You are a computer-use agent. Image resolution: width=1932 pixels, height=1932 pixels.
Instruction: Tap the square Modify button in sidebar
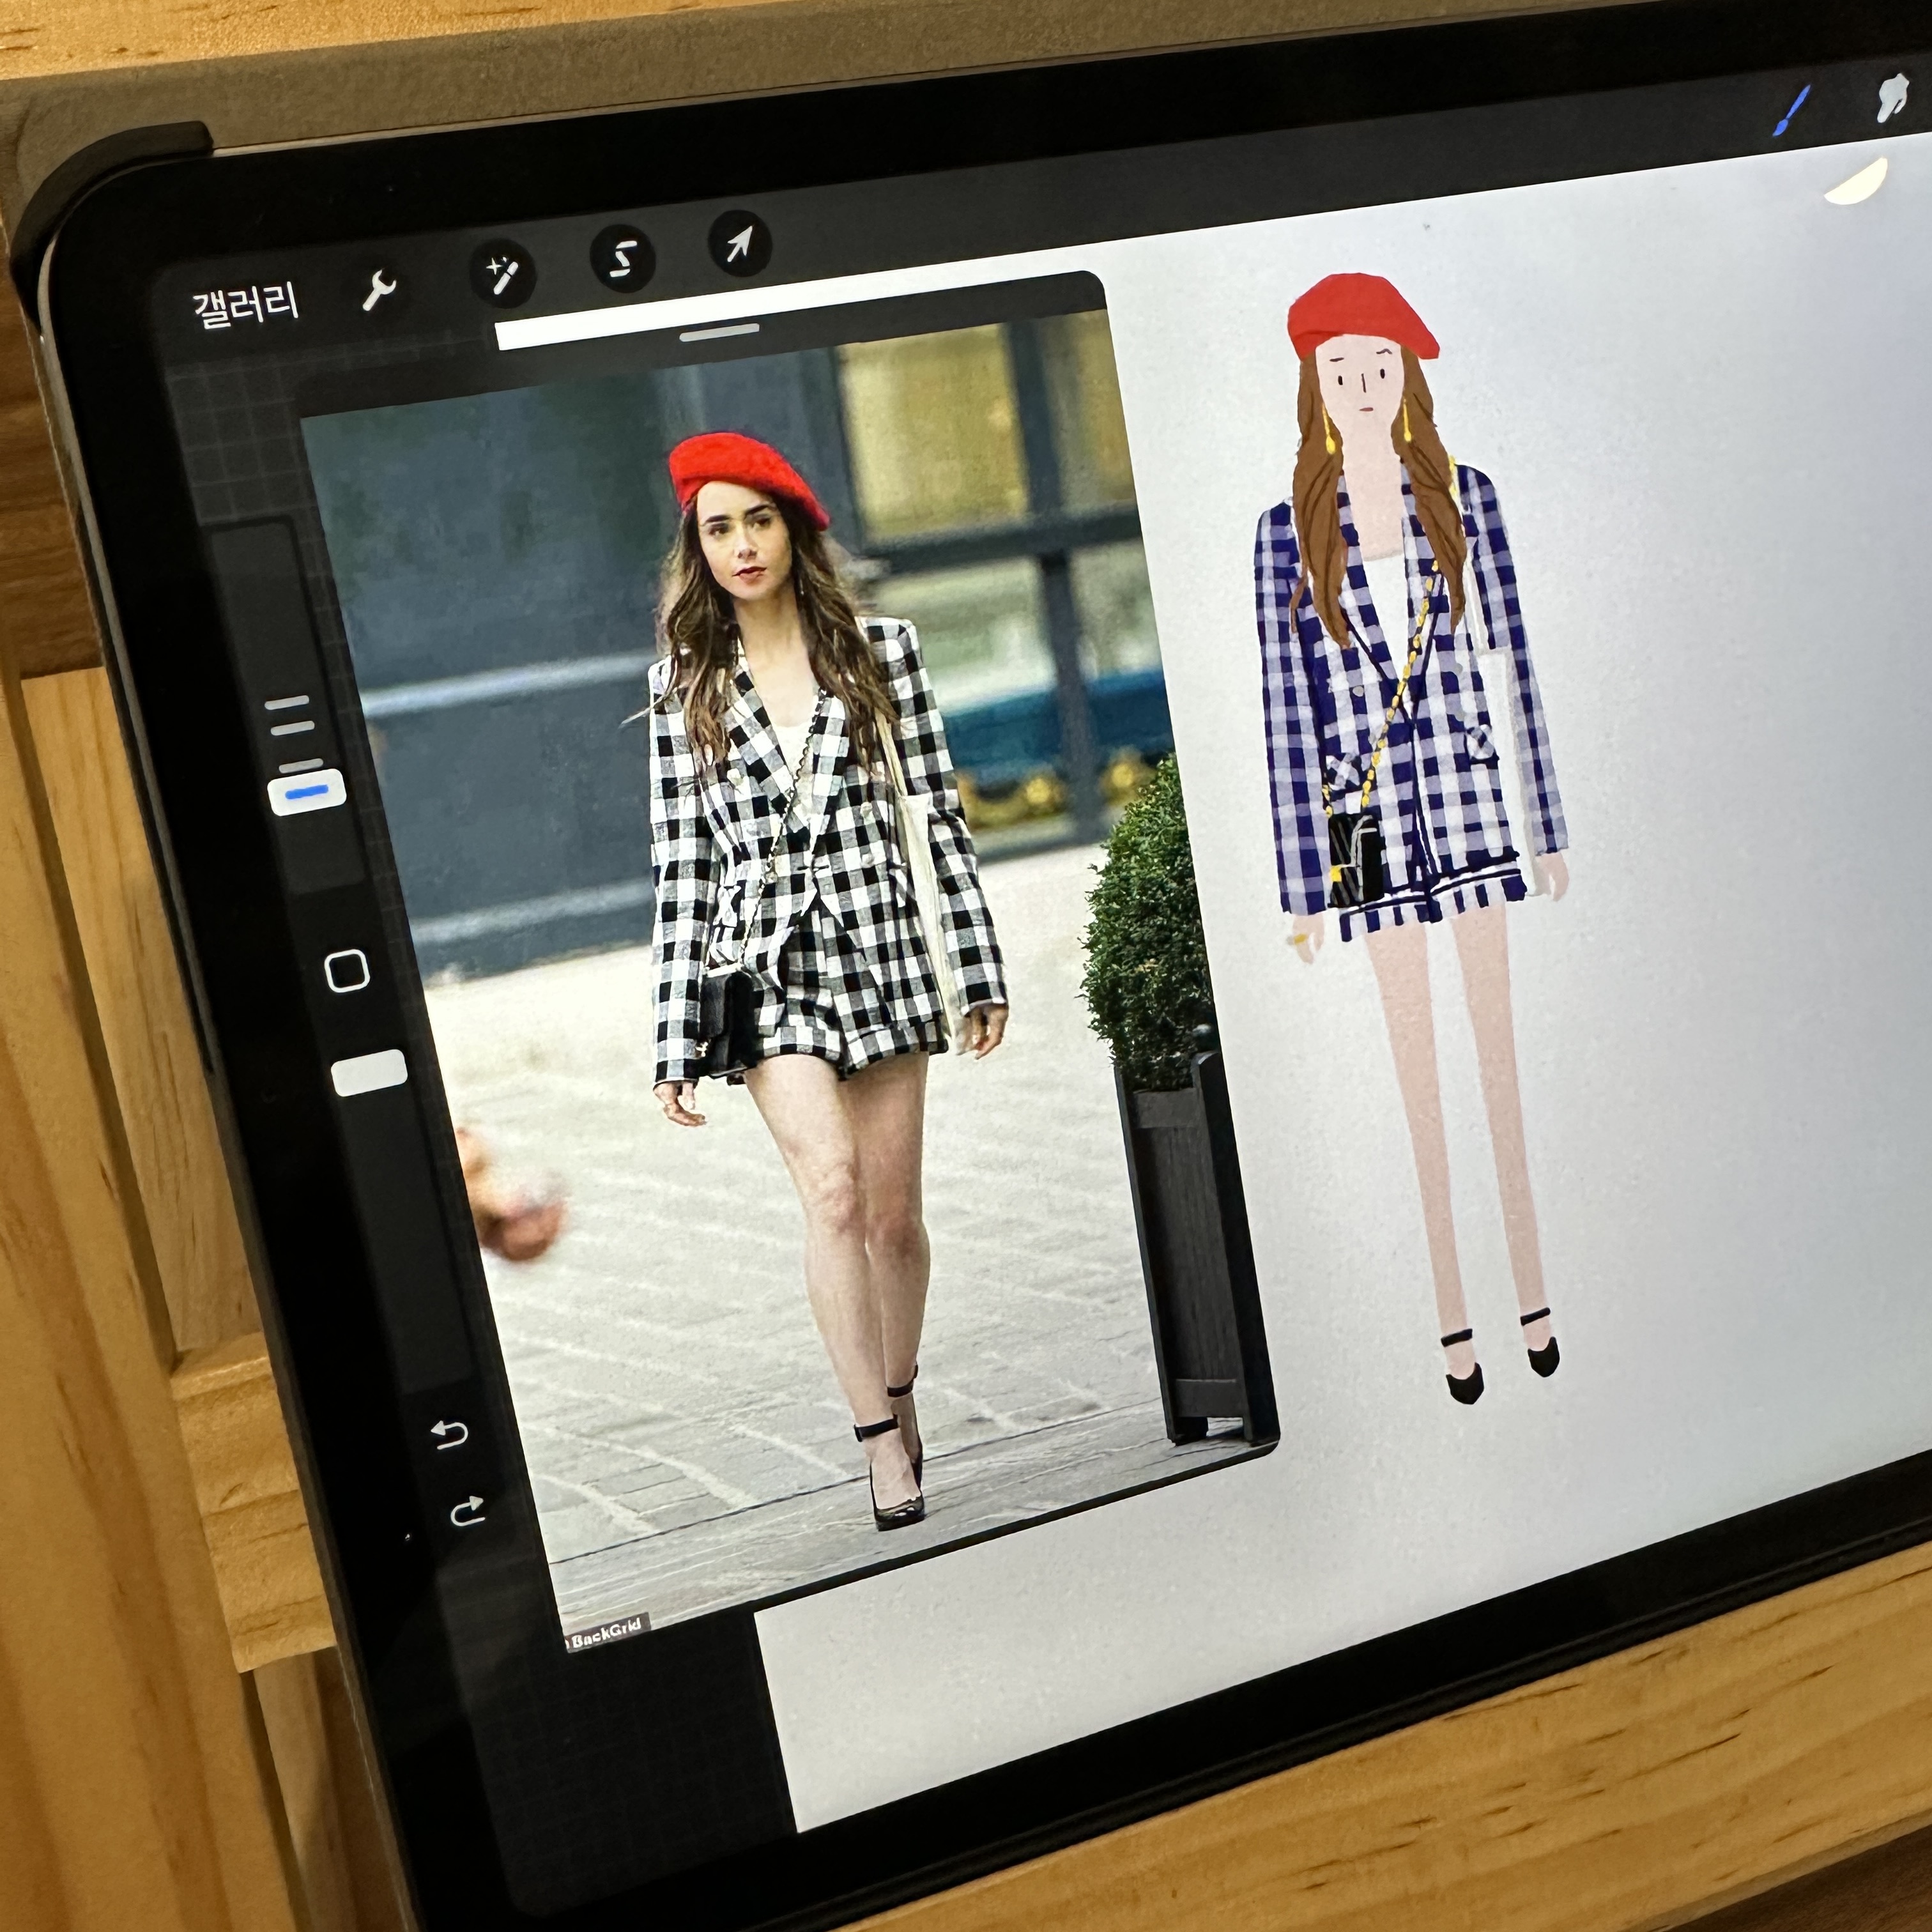pos(347,970)
